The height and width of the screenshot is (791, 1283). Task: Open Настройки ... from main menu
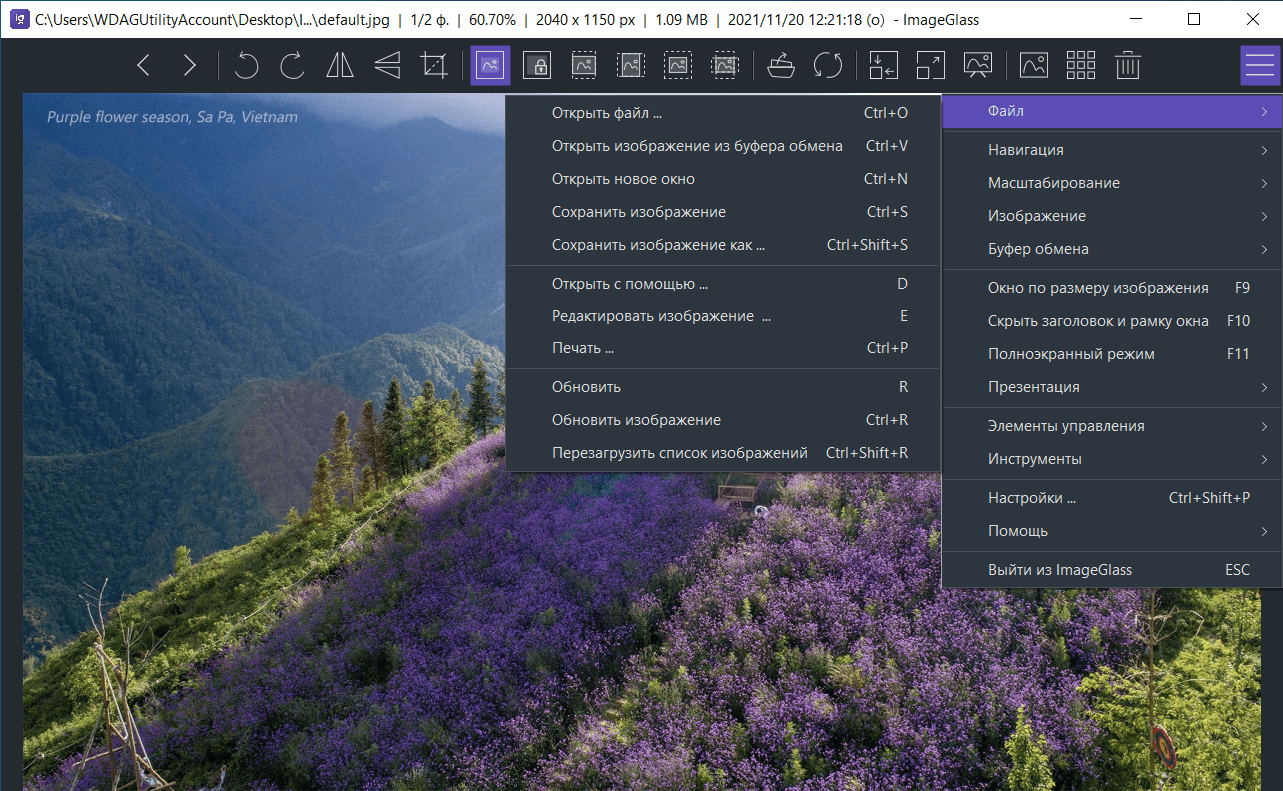(x=1112, y=498)
